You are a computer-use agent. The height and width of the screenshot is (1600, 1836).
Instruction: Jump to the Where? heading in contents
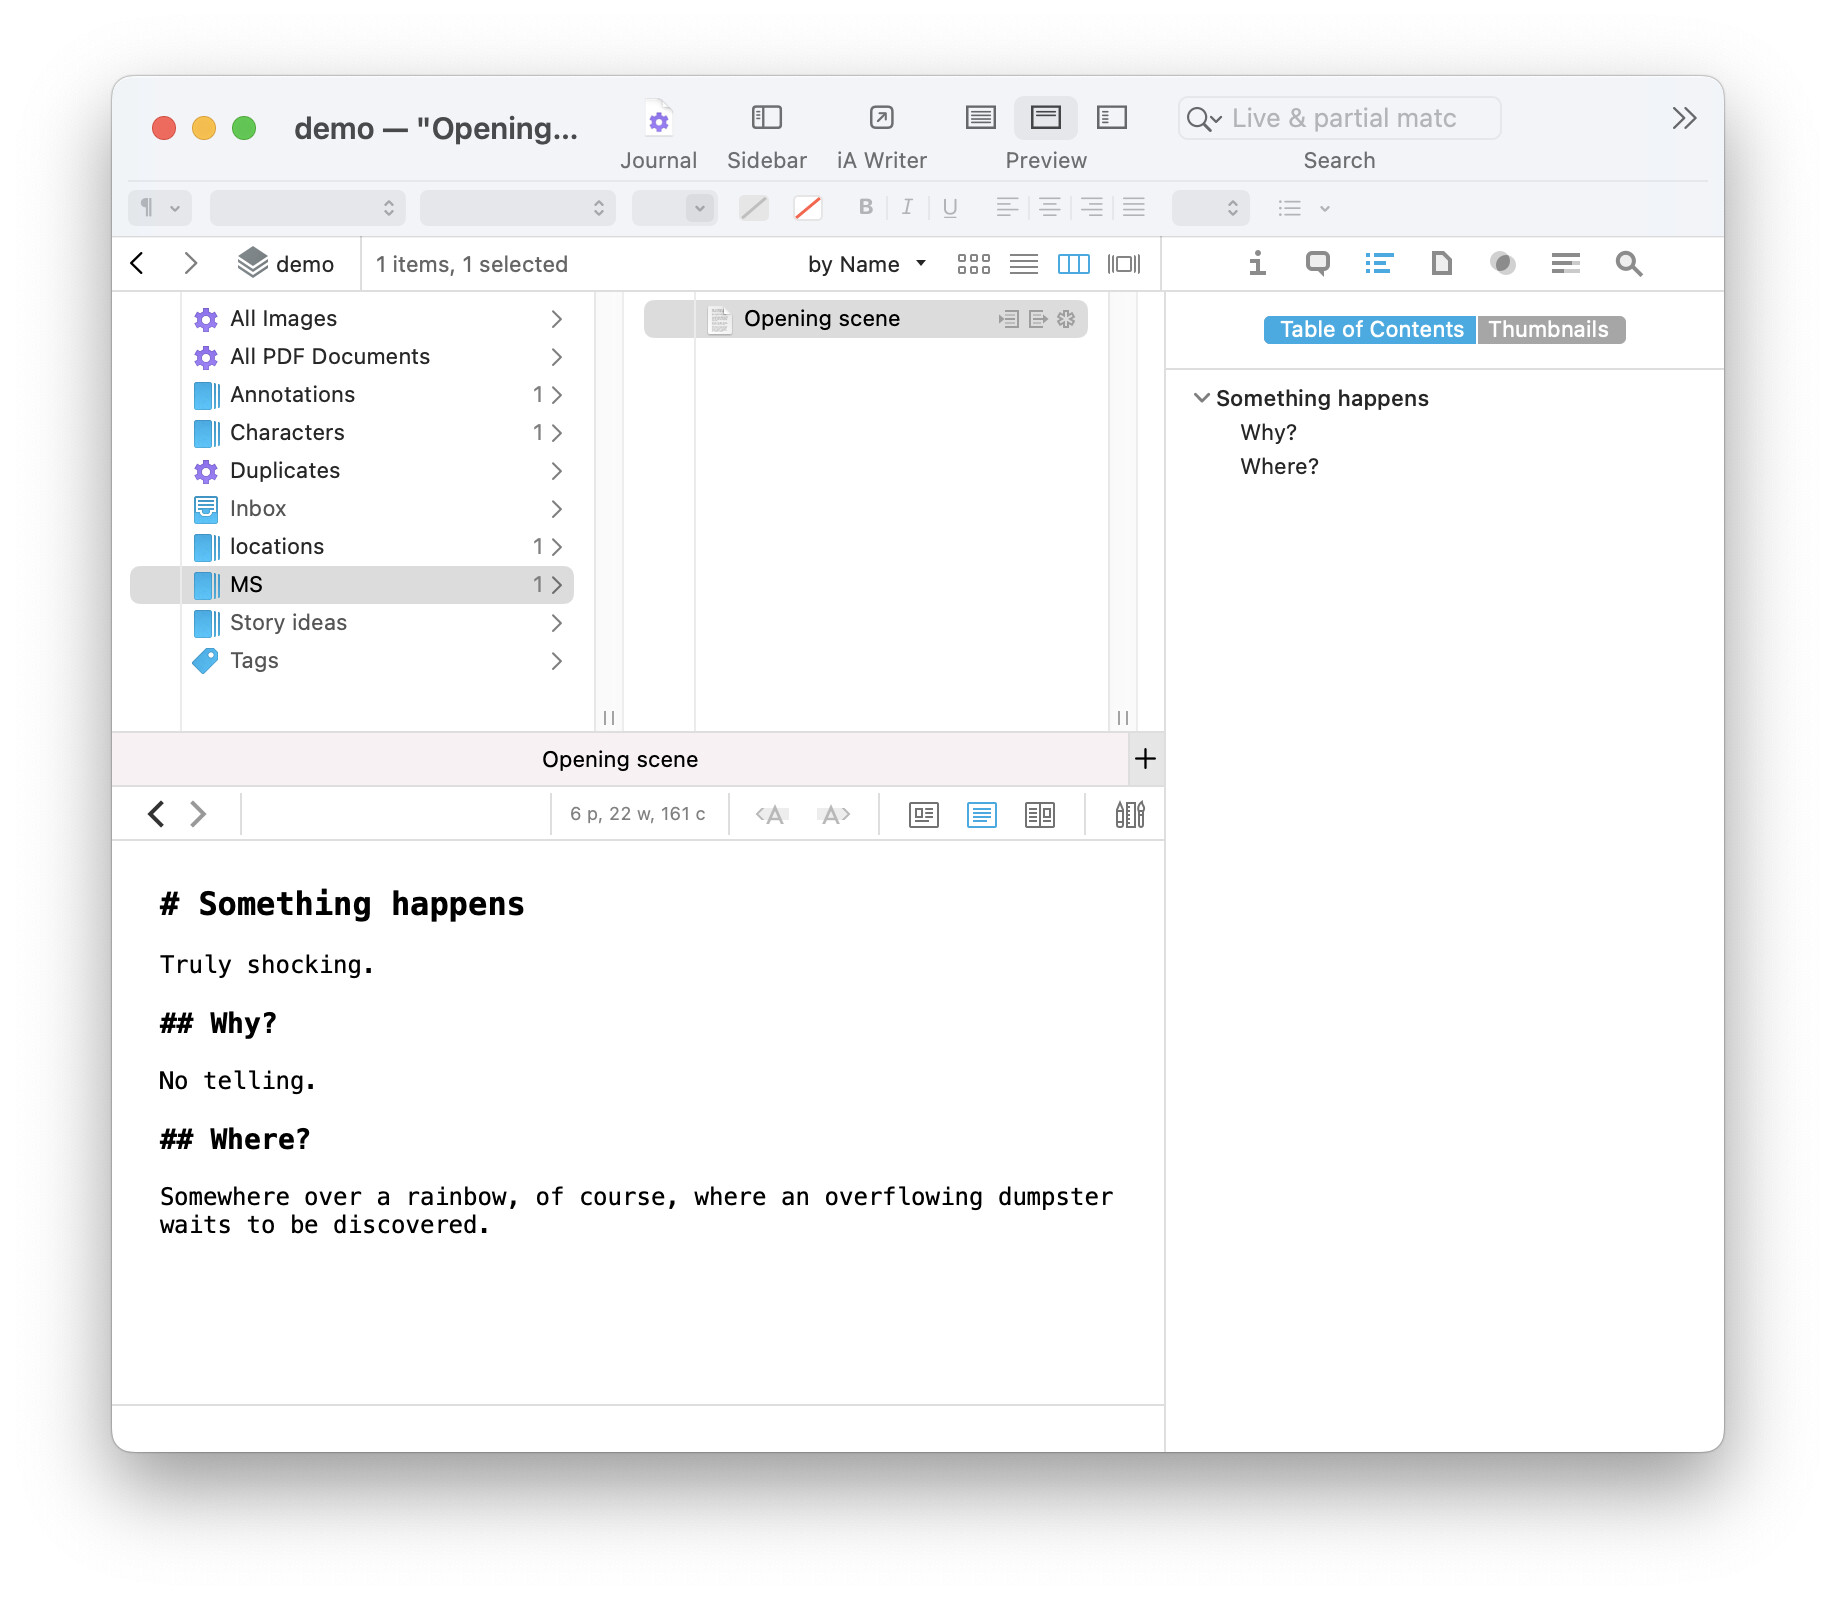tap(1279, 466)
